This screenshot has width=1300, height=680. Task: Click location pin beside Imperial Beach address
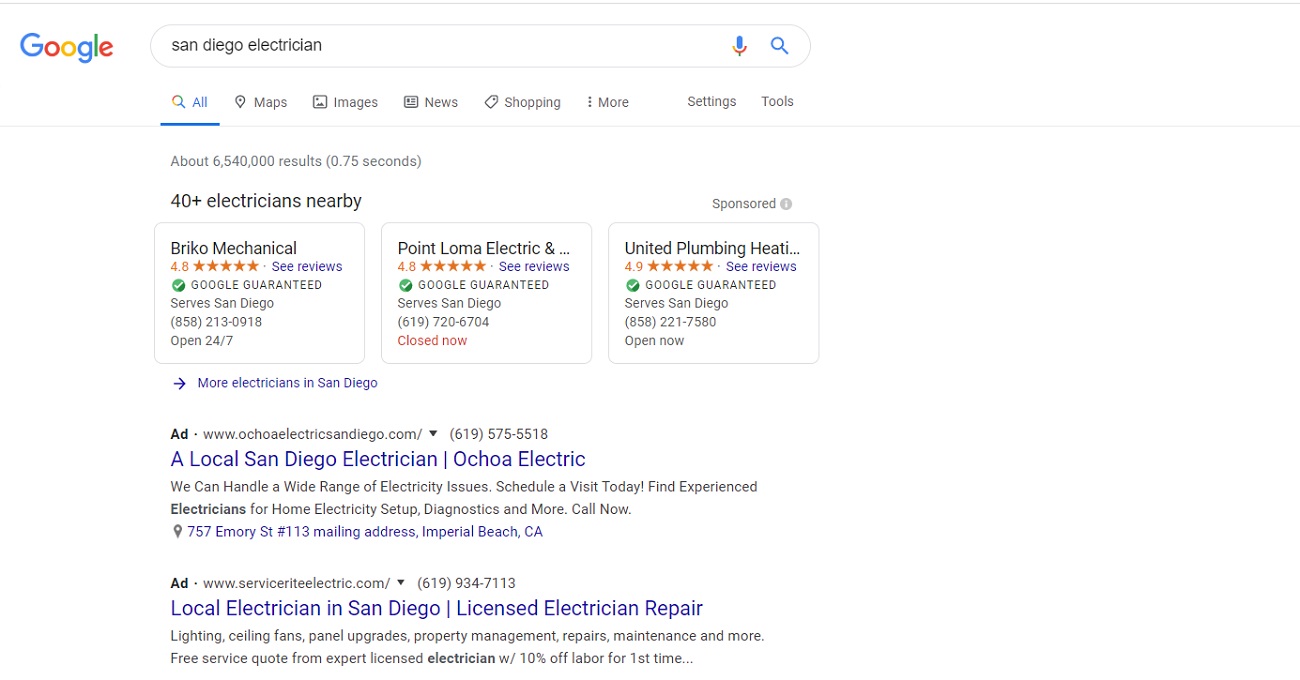click(x=177, y=531)
